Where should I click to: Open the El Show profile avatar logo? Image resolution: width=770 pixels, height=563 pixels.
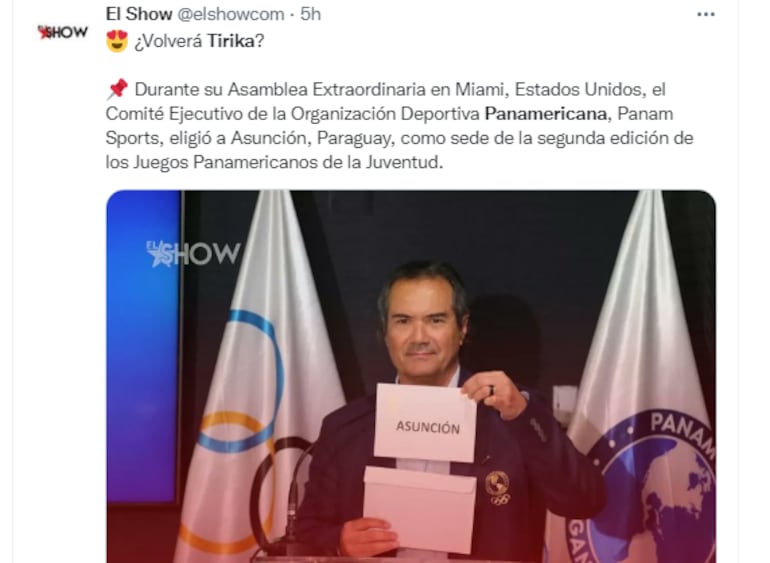point(62,32)
